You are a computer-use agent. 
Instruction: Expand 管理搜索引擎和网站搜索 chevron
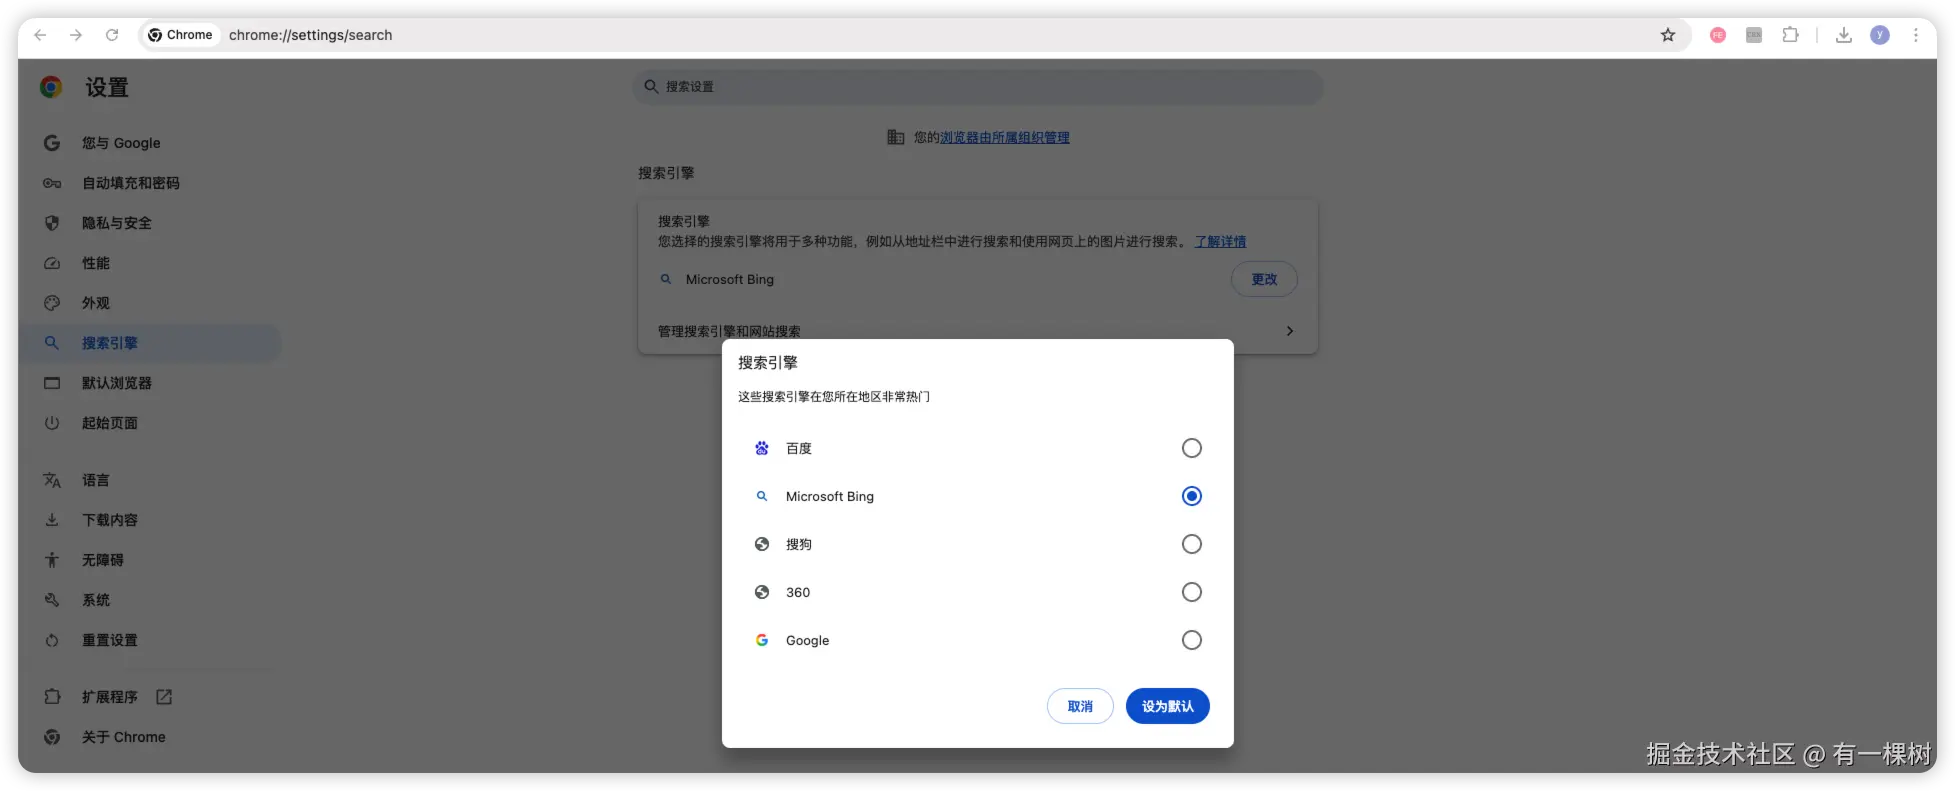[1290, 331]
